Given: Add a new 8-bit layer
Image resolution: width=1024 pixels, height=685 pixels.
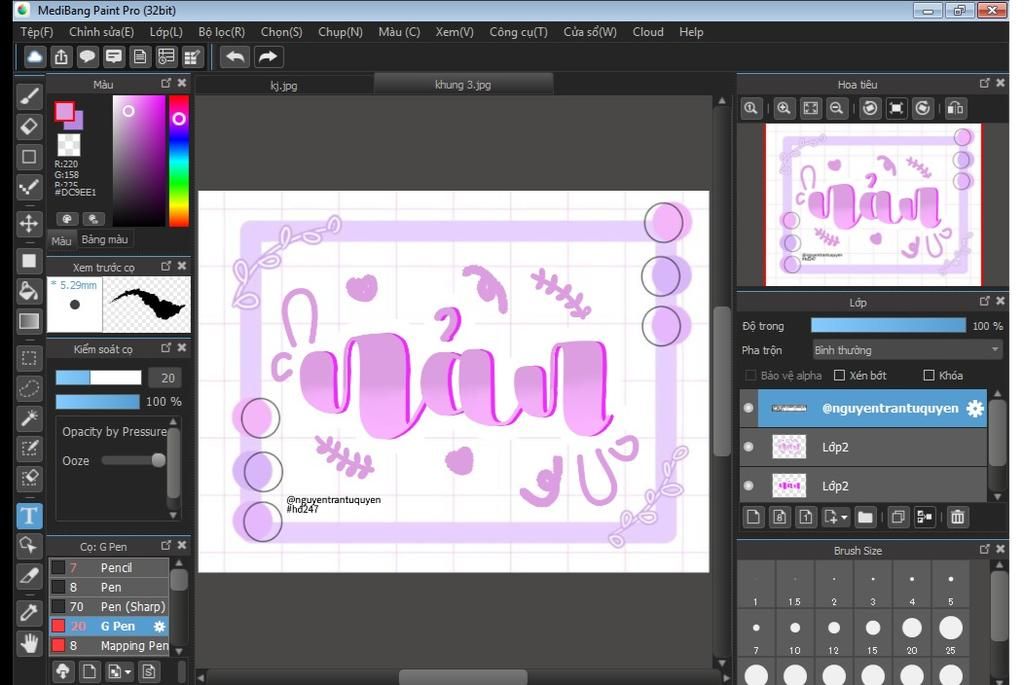Looking at the screenshot, I should click(x=779, y=517).
